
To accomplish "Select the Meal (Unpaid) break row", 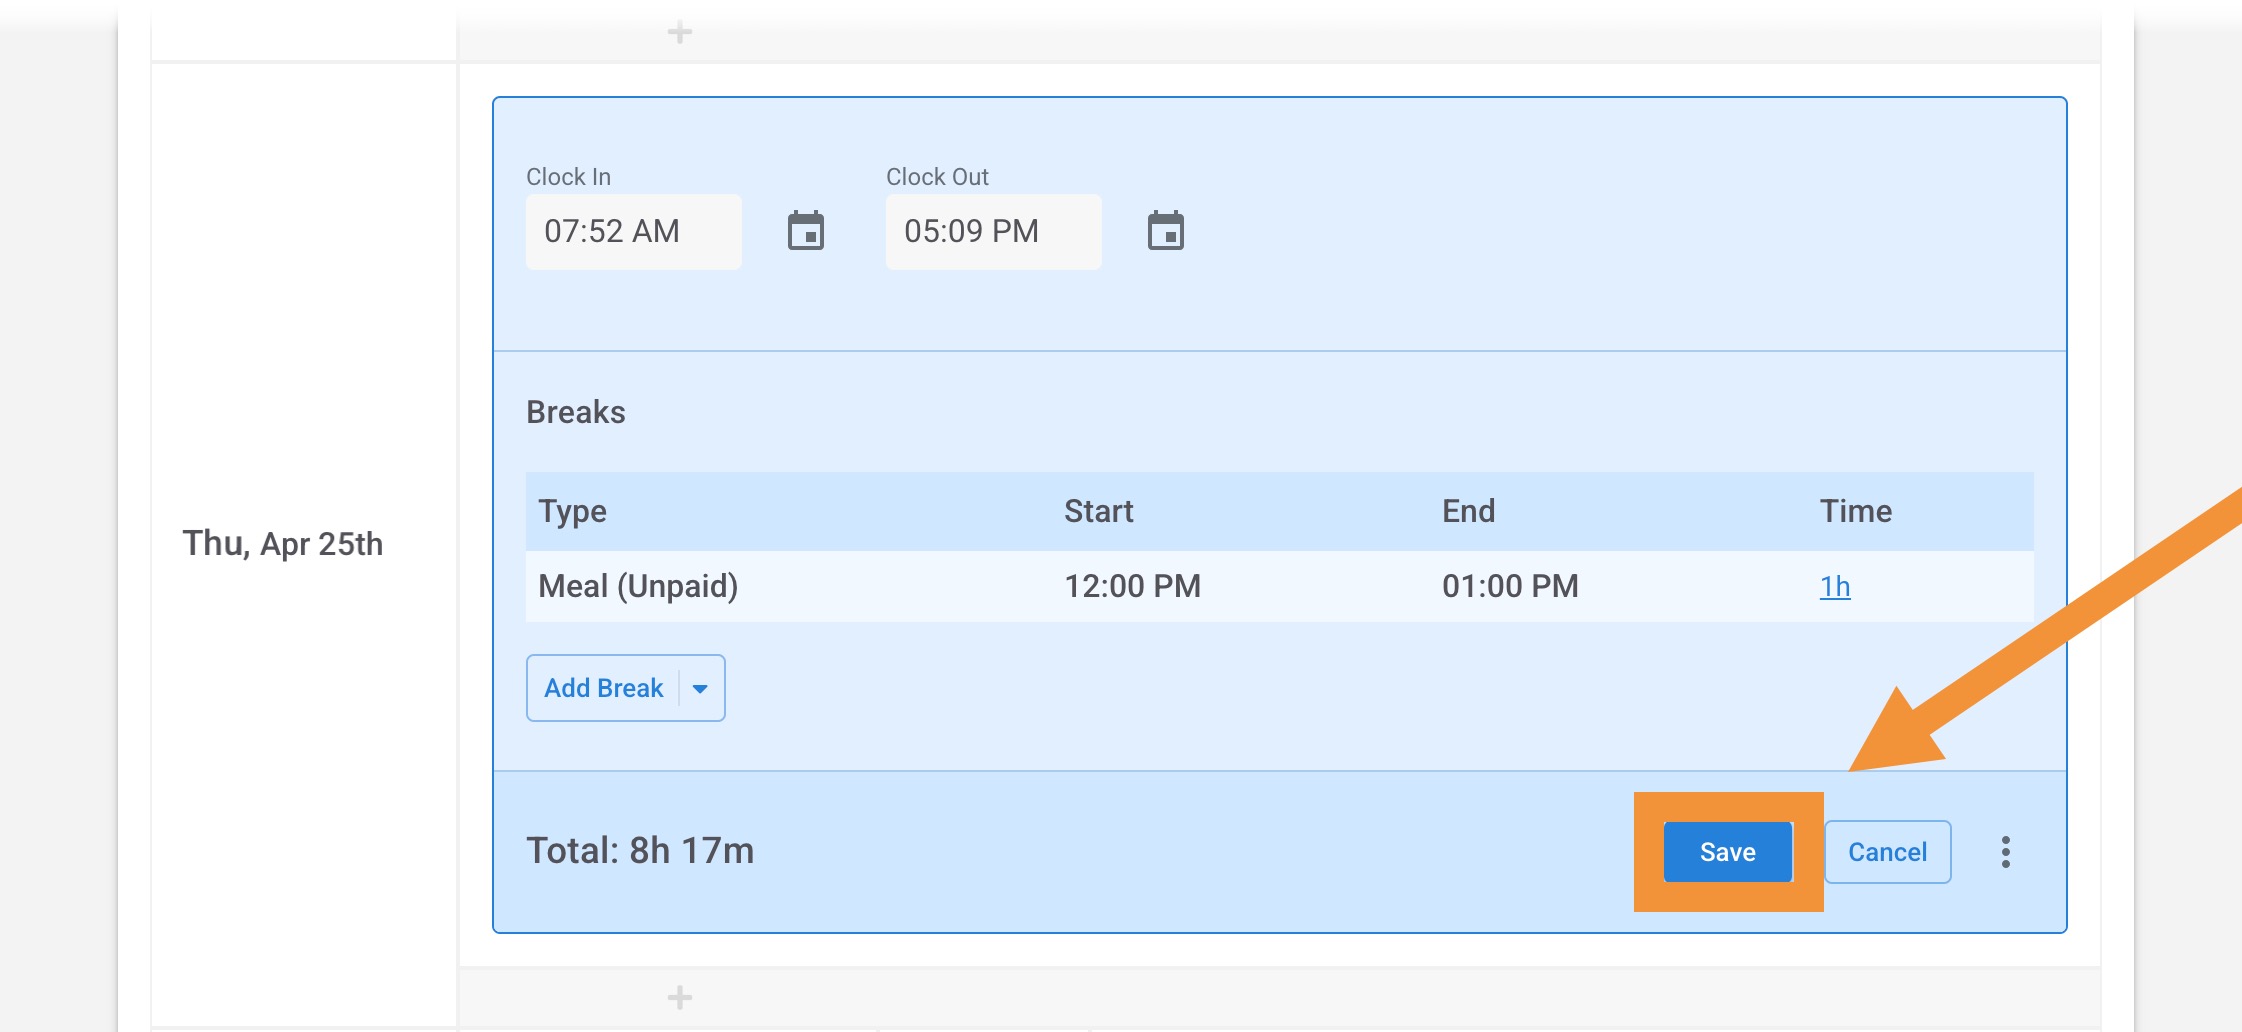I will click(x=1280, y=586).
